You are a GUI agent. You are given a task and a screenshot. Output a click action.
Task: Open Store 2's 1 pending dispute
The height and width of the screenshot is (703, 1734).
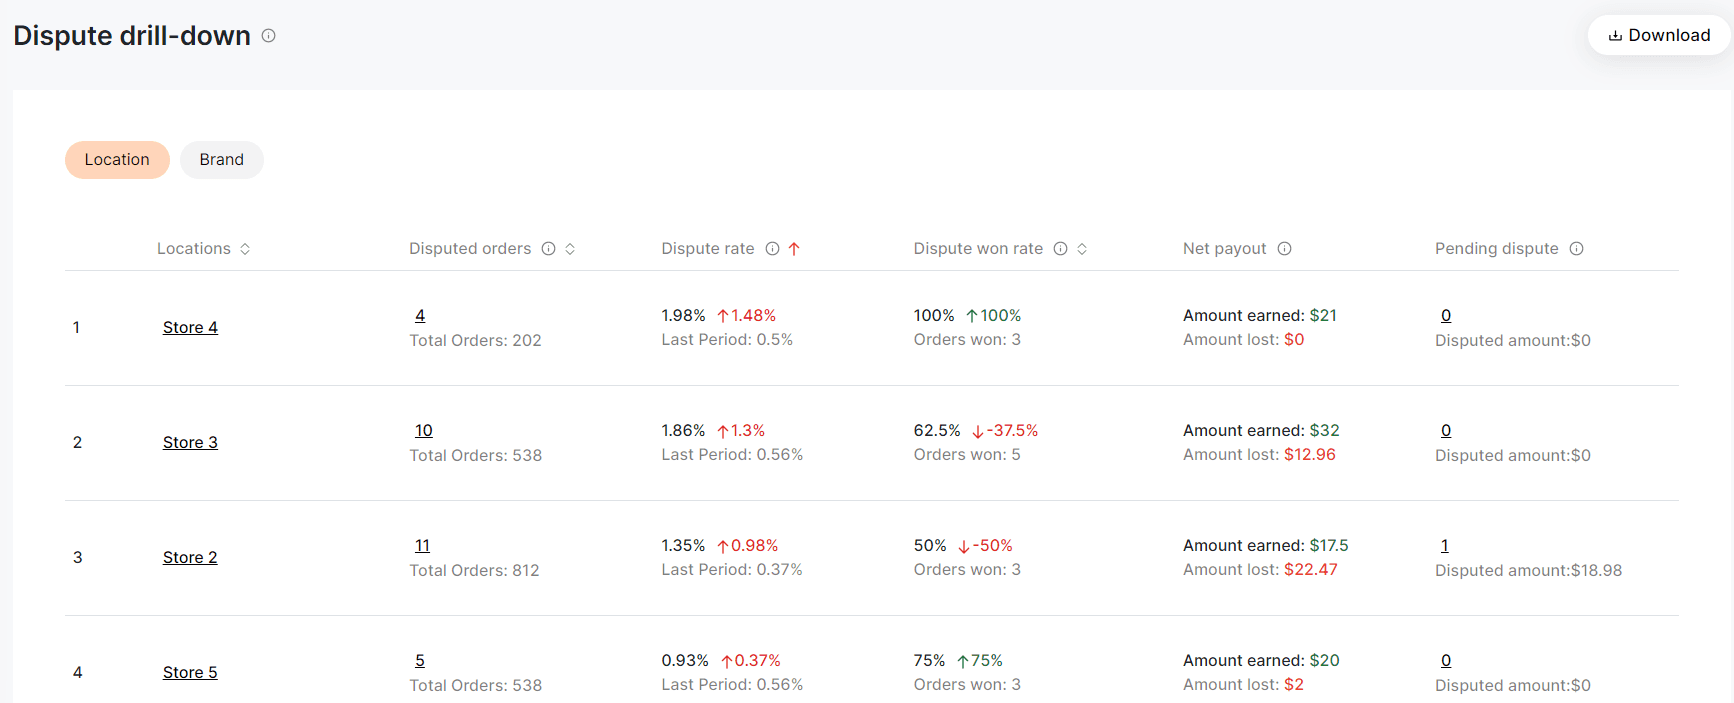click(1444, 546)
